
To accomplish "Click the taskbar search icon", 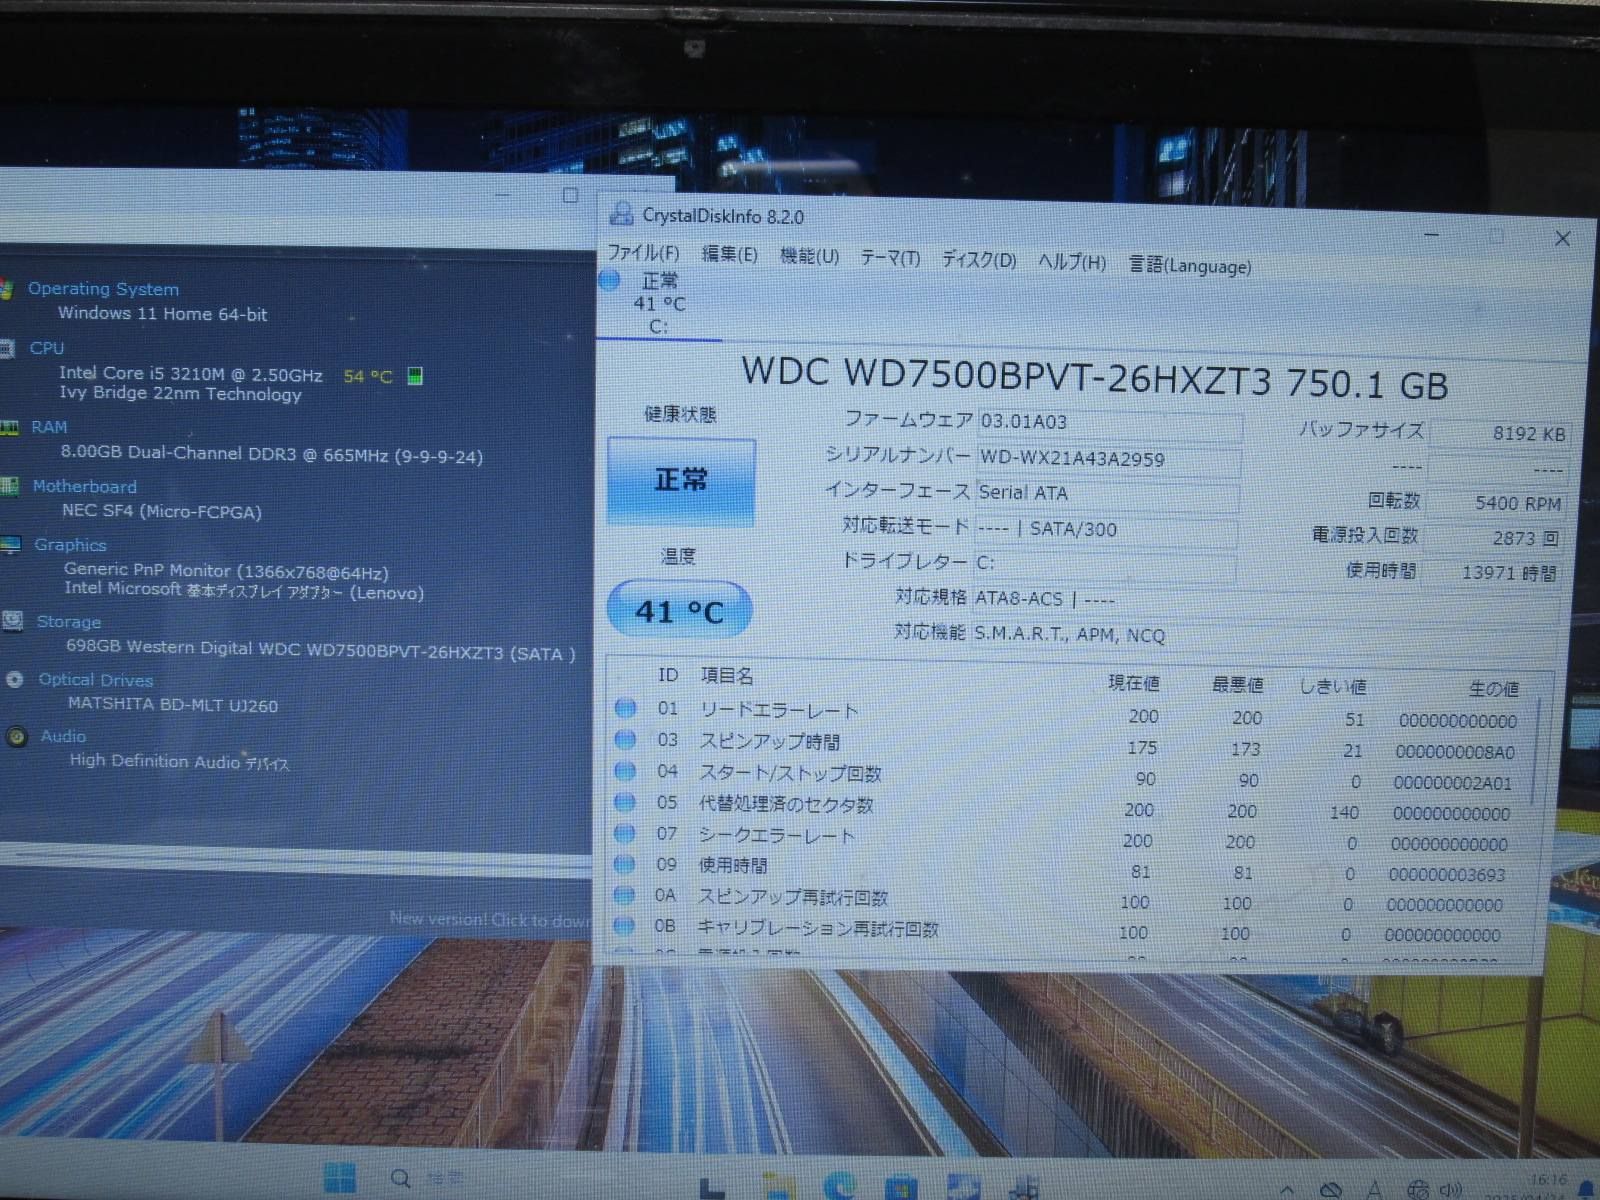I will tap(401, 1178).
